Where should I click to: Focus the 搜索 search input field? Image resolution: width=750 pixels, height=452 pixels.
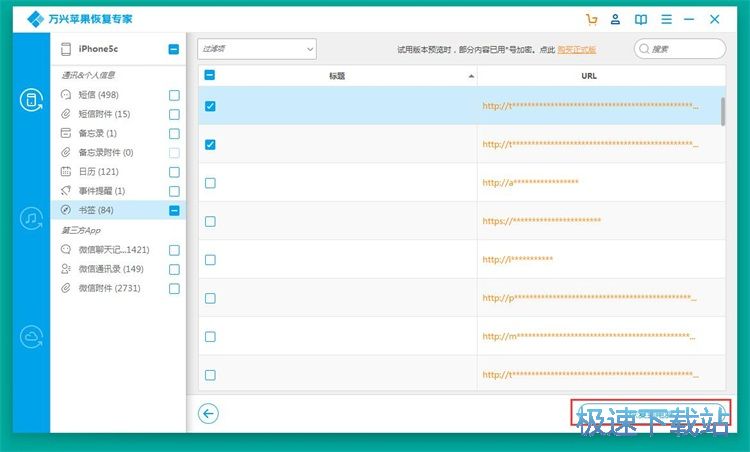tap(680, 49)
